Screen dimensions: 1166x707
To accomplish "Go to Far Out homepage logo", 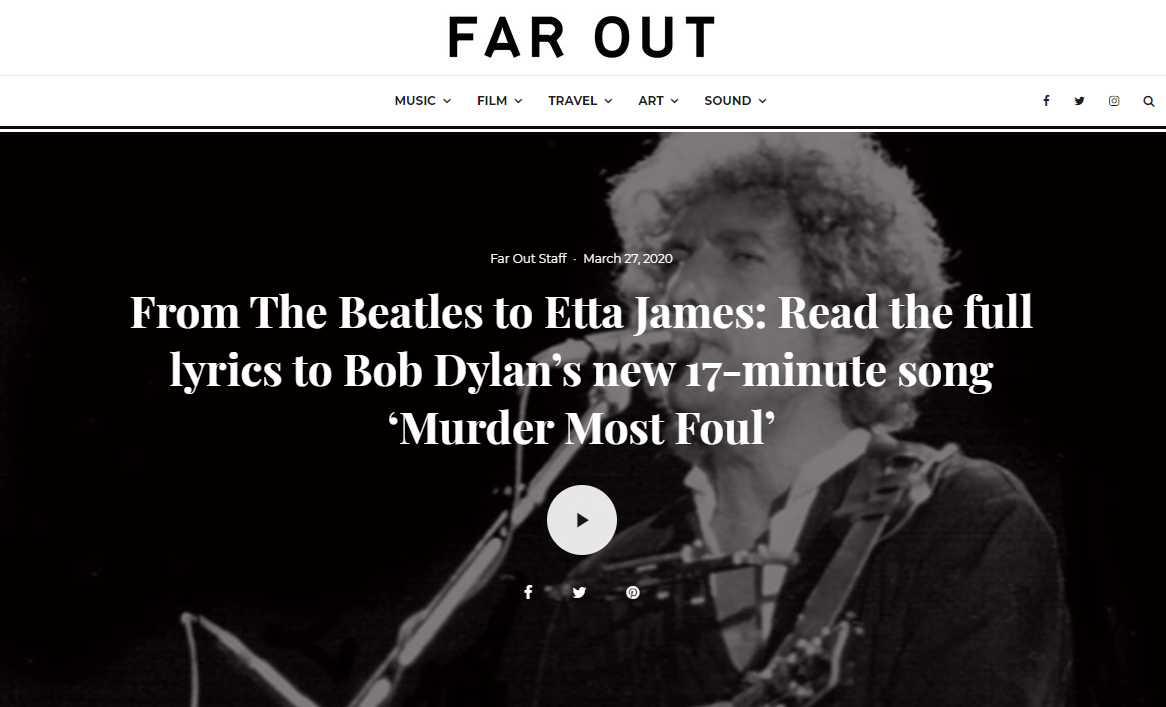I will coord(582,37).
